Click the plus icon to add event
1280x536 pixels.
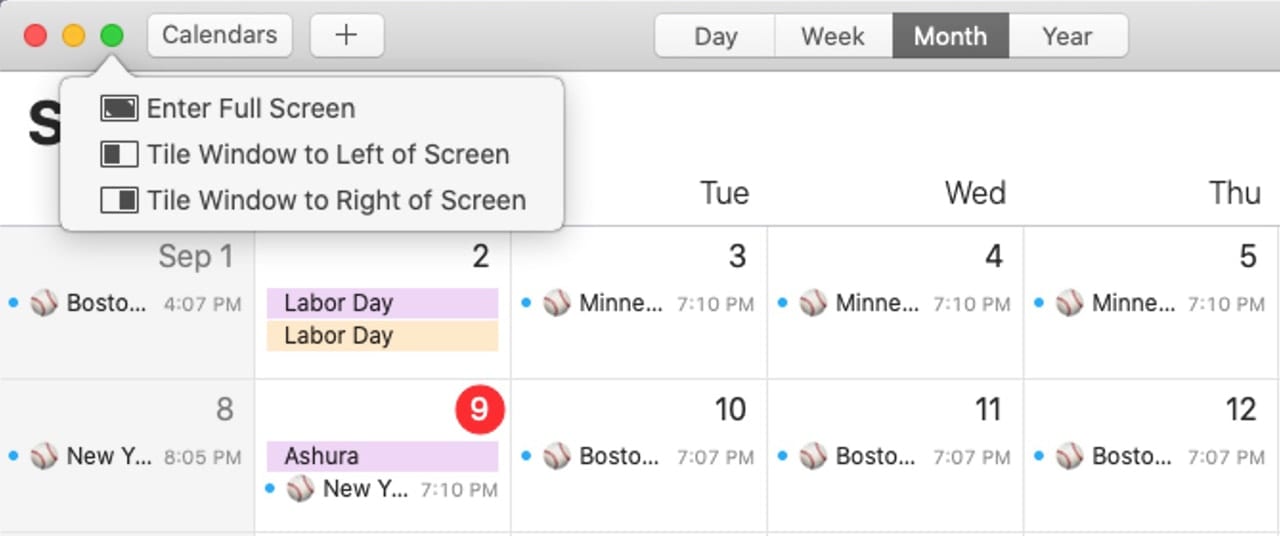pos(346,36)
